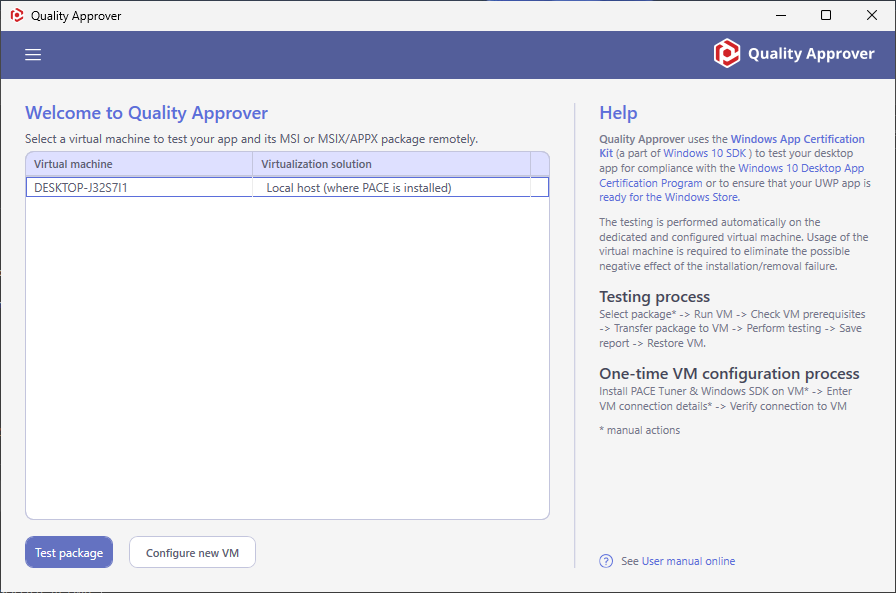Click the Quality Approver title bar icon
This screenshot has height=593, width=896.
[17, 15]
